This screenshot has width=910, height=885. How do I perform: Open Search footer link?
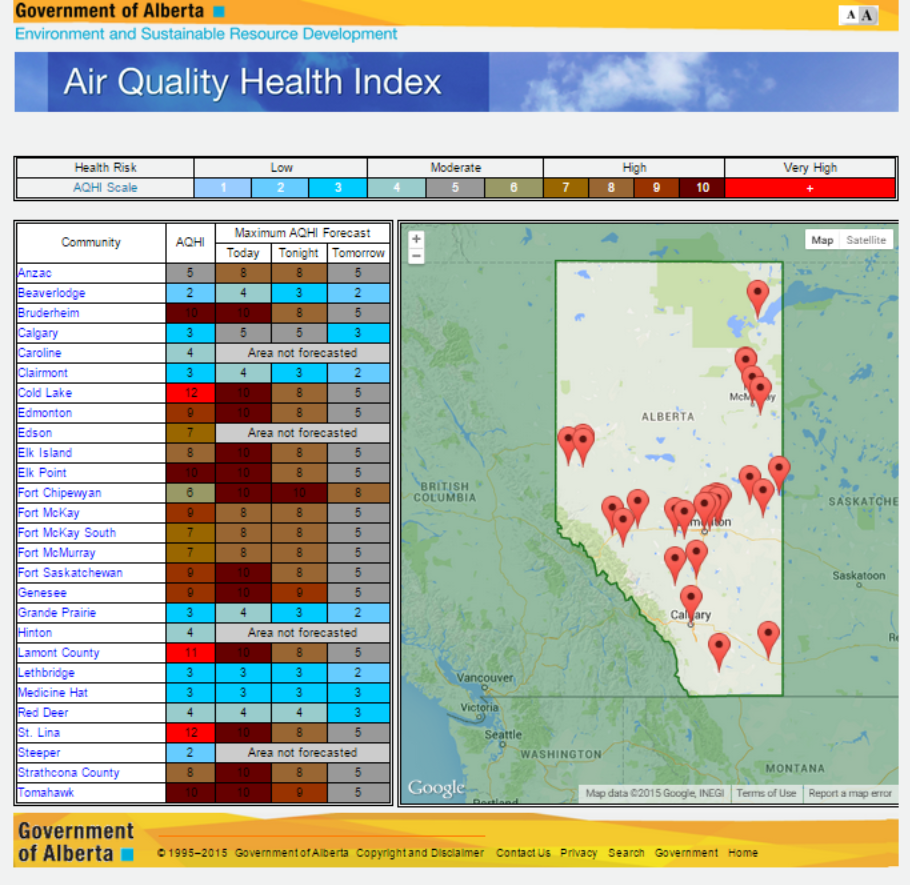626,853
